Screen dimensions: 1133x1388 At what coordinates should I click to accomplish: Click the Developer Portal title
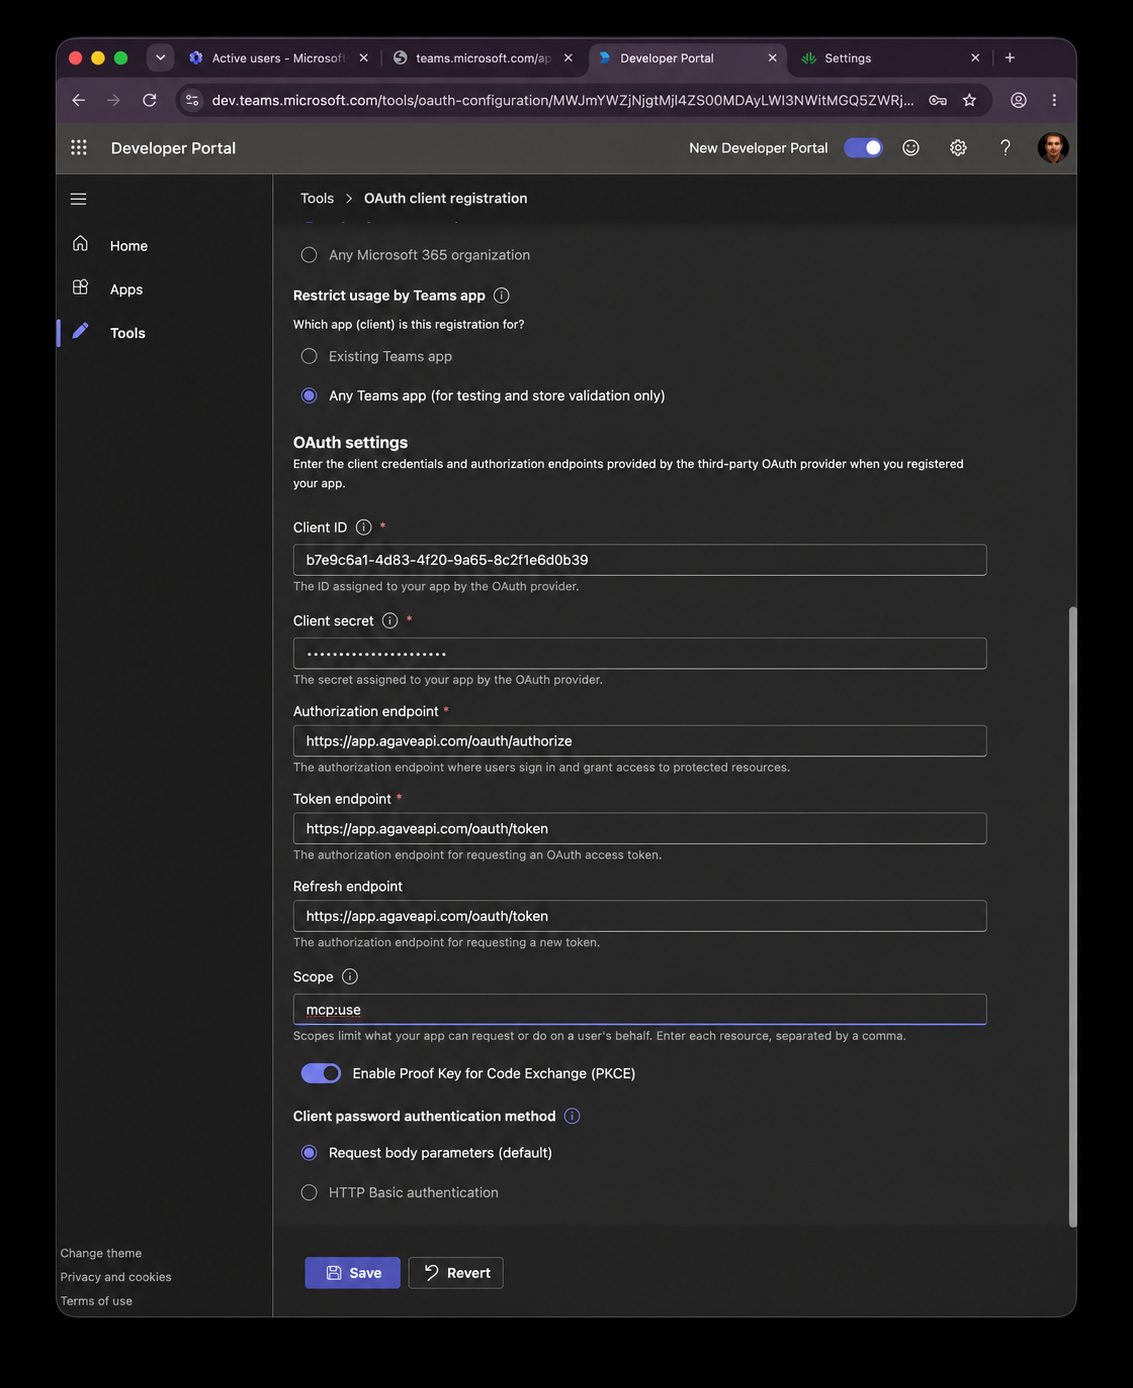pos(173,148)
